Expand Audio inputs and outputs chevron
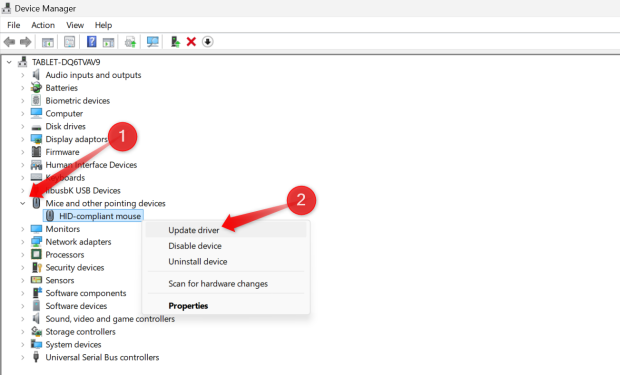Image resolution: width=620 pixels, height=375 pixels. pos(23,75)
